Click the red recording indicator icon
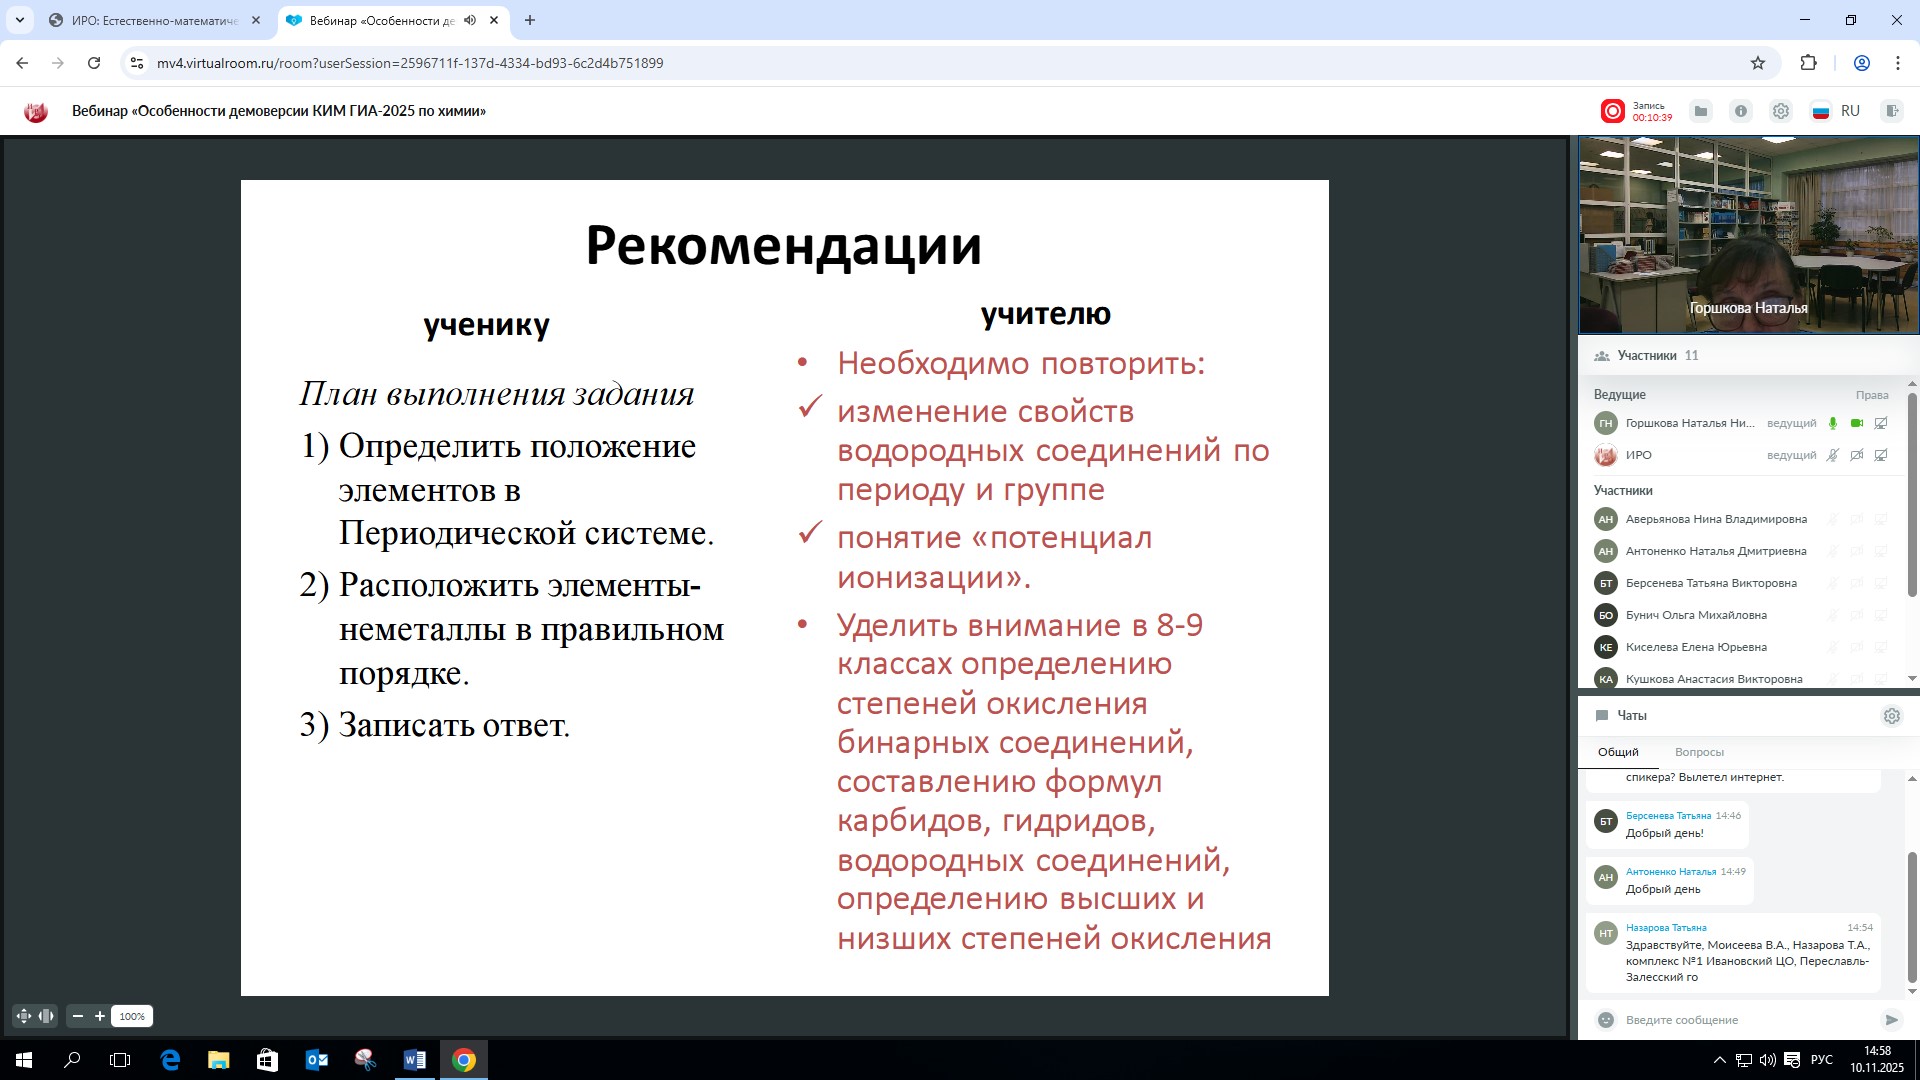Viewport: 1920px width, 1080px height. pyautogui.click(x=1612, y=111)
